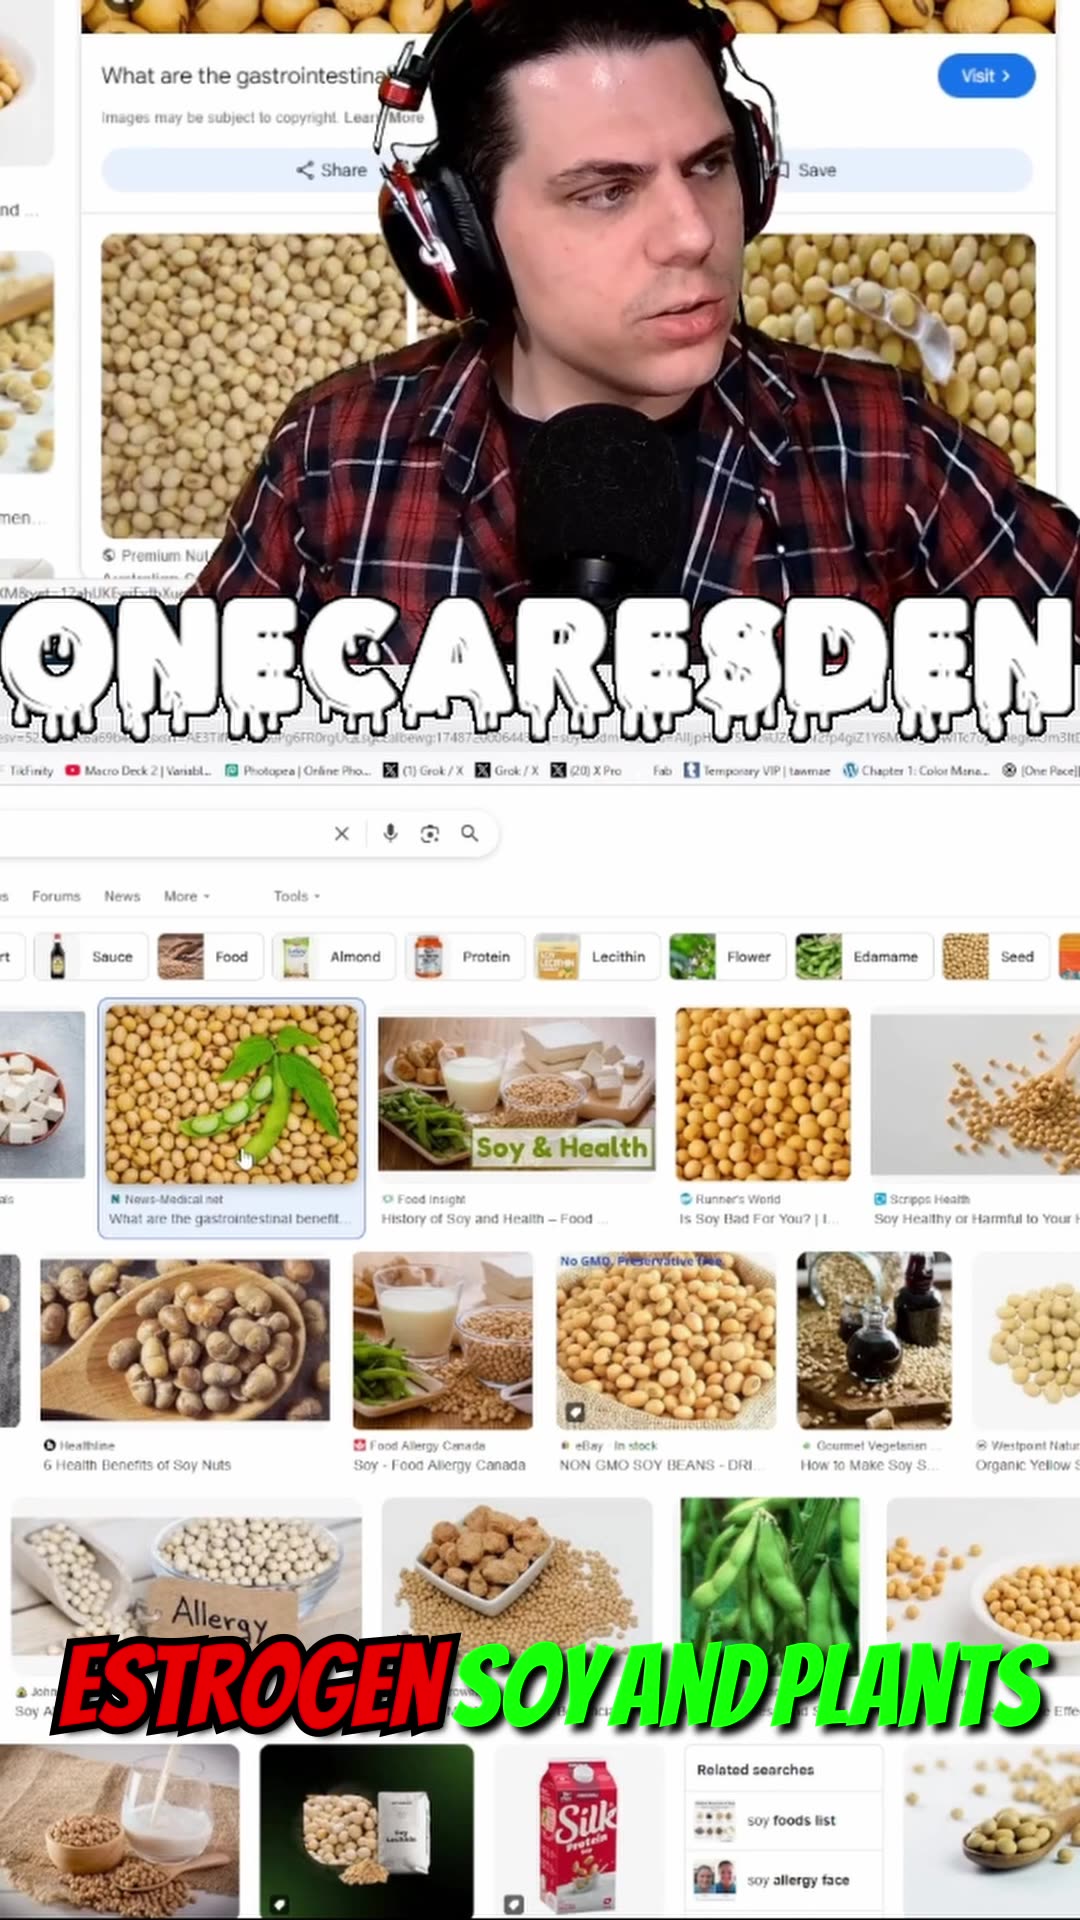1080x1920 pixels.
Task: Click the magnifying glass search icon
Action: pyautogui.click(x=469, y=833)
